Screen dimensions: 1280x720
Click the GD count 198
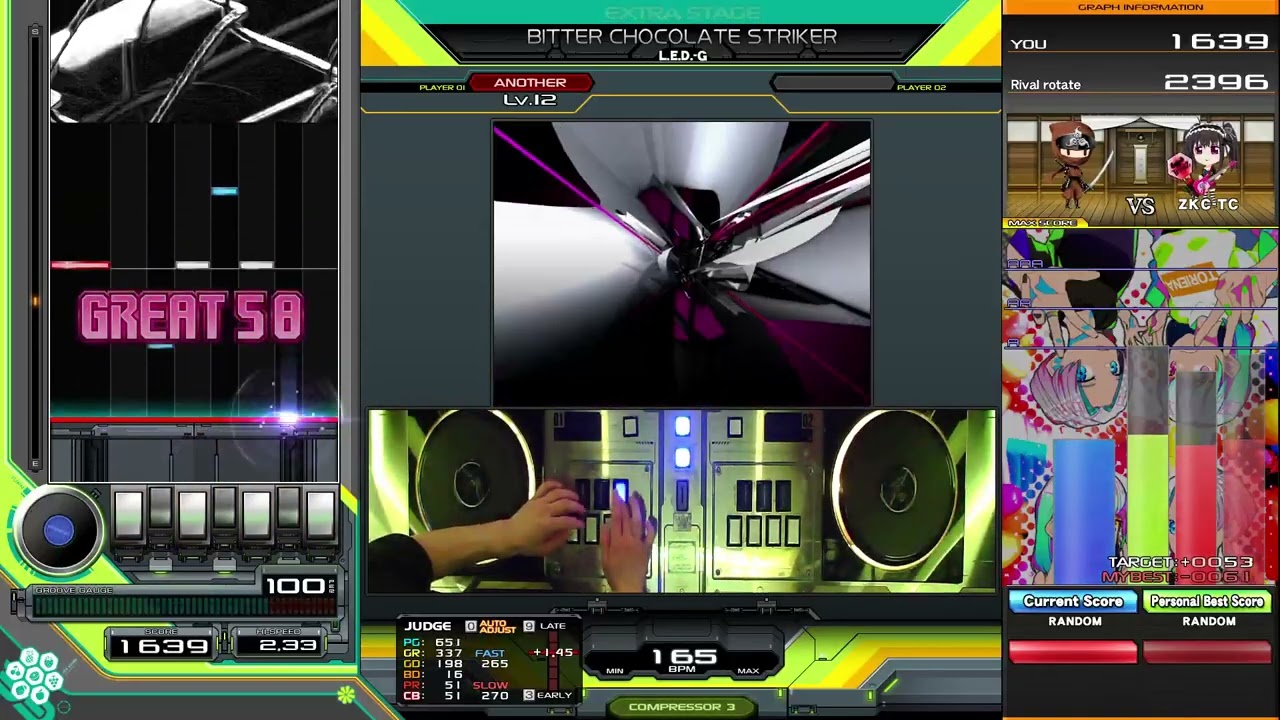(x=448, y=664)
